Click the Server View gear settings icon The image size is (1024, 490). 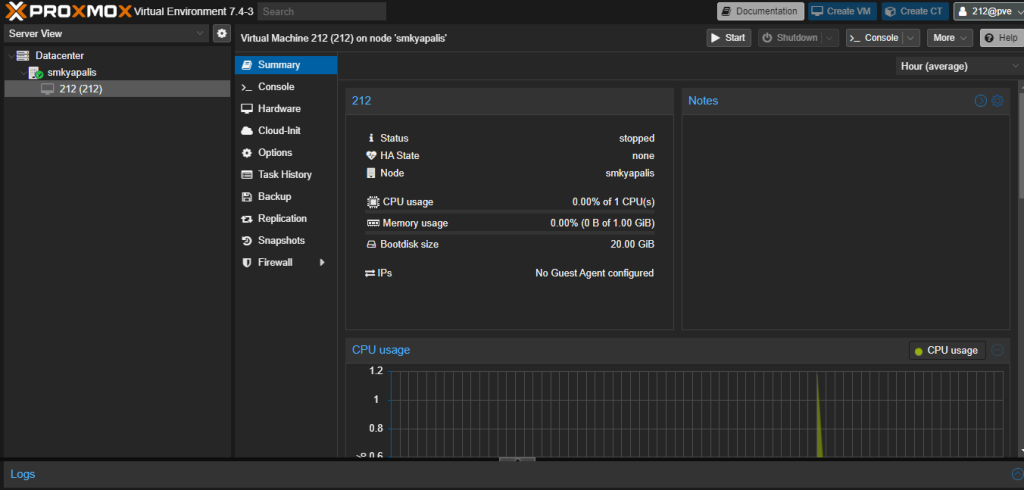(222, 34)
